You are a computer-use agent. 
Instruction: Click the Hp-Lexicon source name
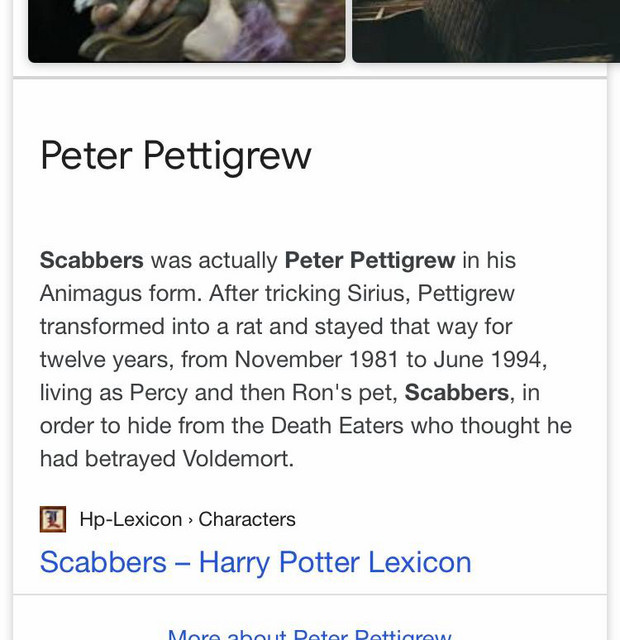[x=130, y=520]
